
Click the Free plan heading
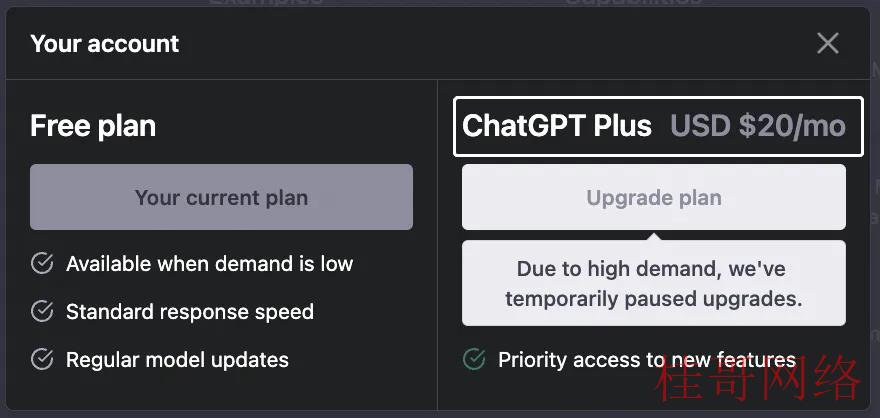(93, 126)
